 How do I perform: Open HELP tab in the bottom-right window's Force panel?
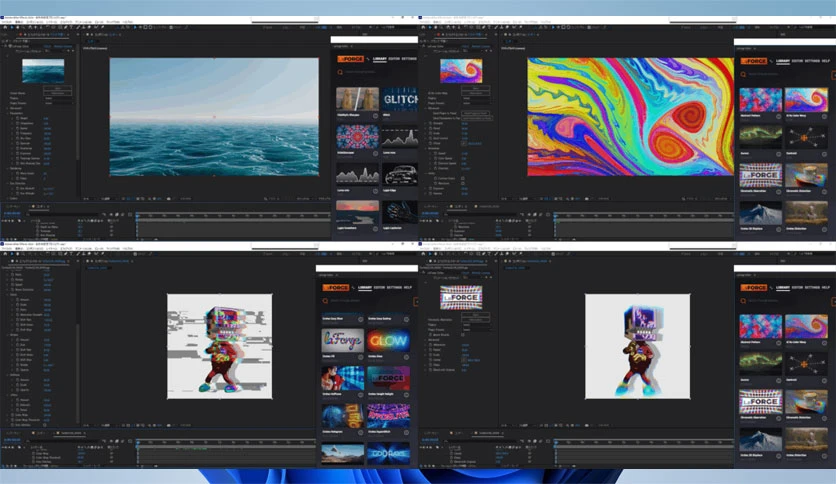click(x=825, y=287)
